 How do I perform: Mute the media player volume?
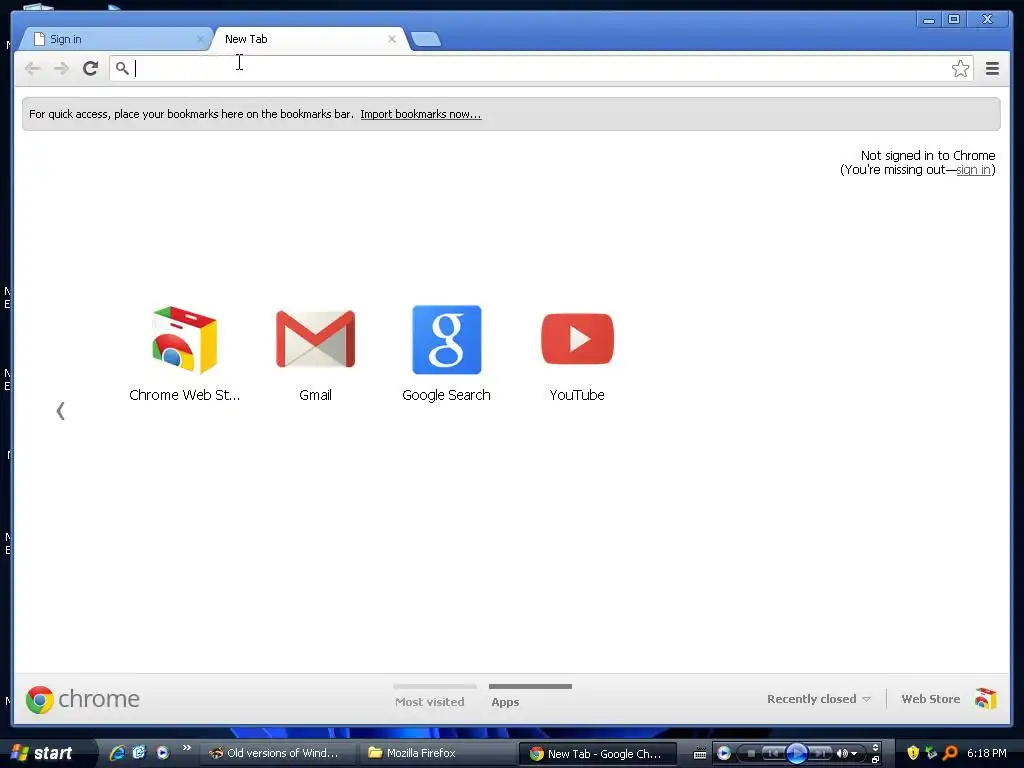(x=841, y=753)
